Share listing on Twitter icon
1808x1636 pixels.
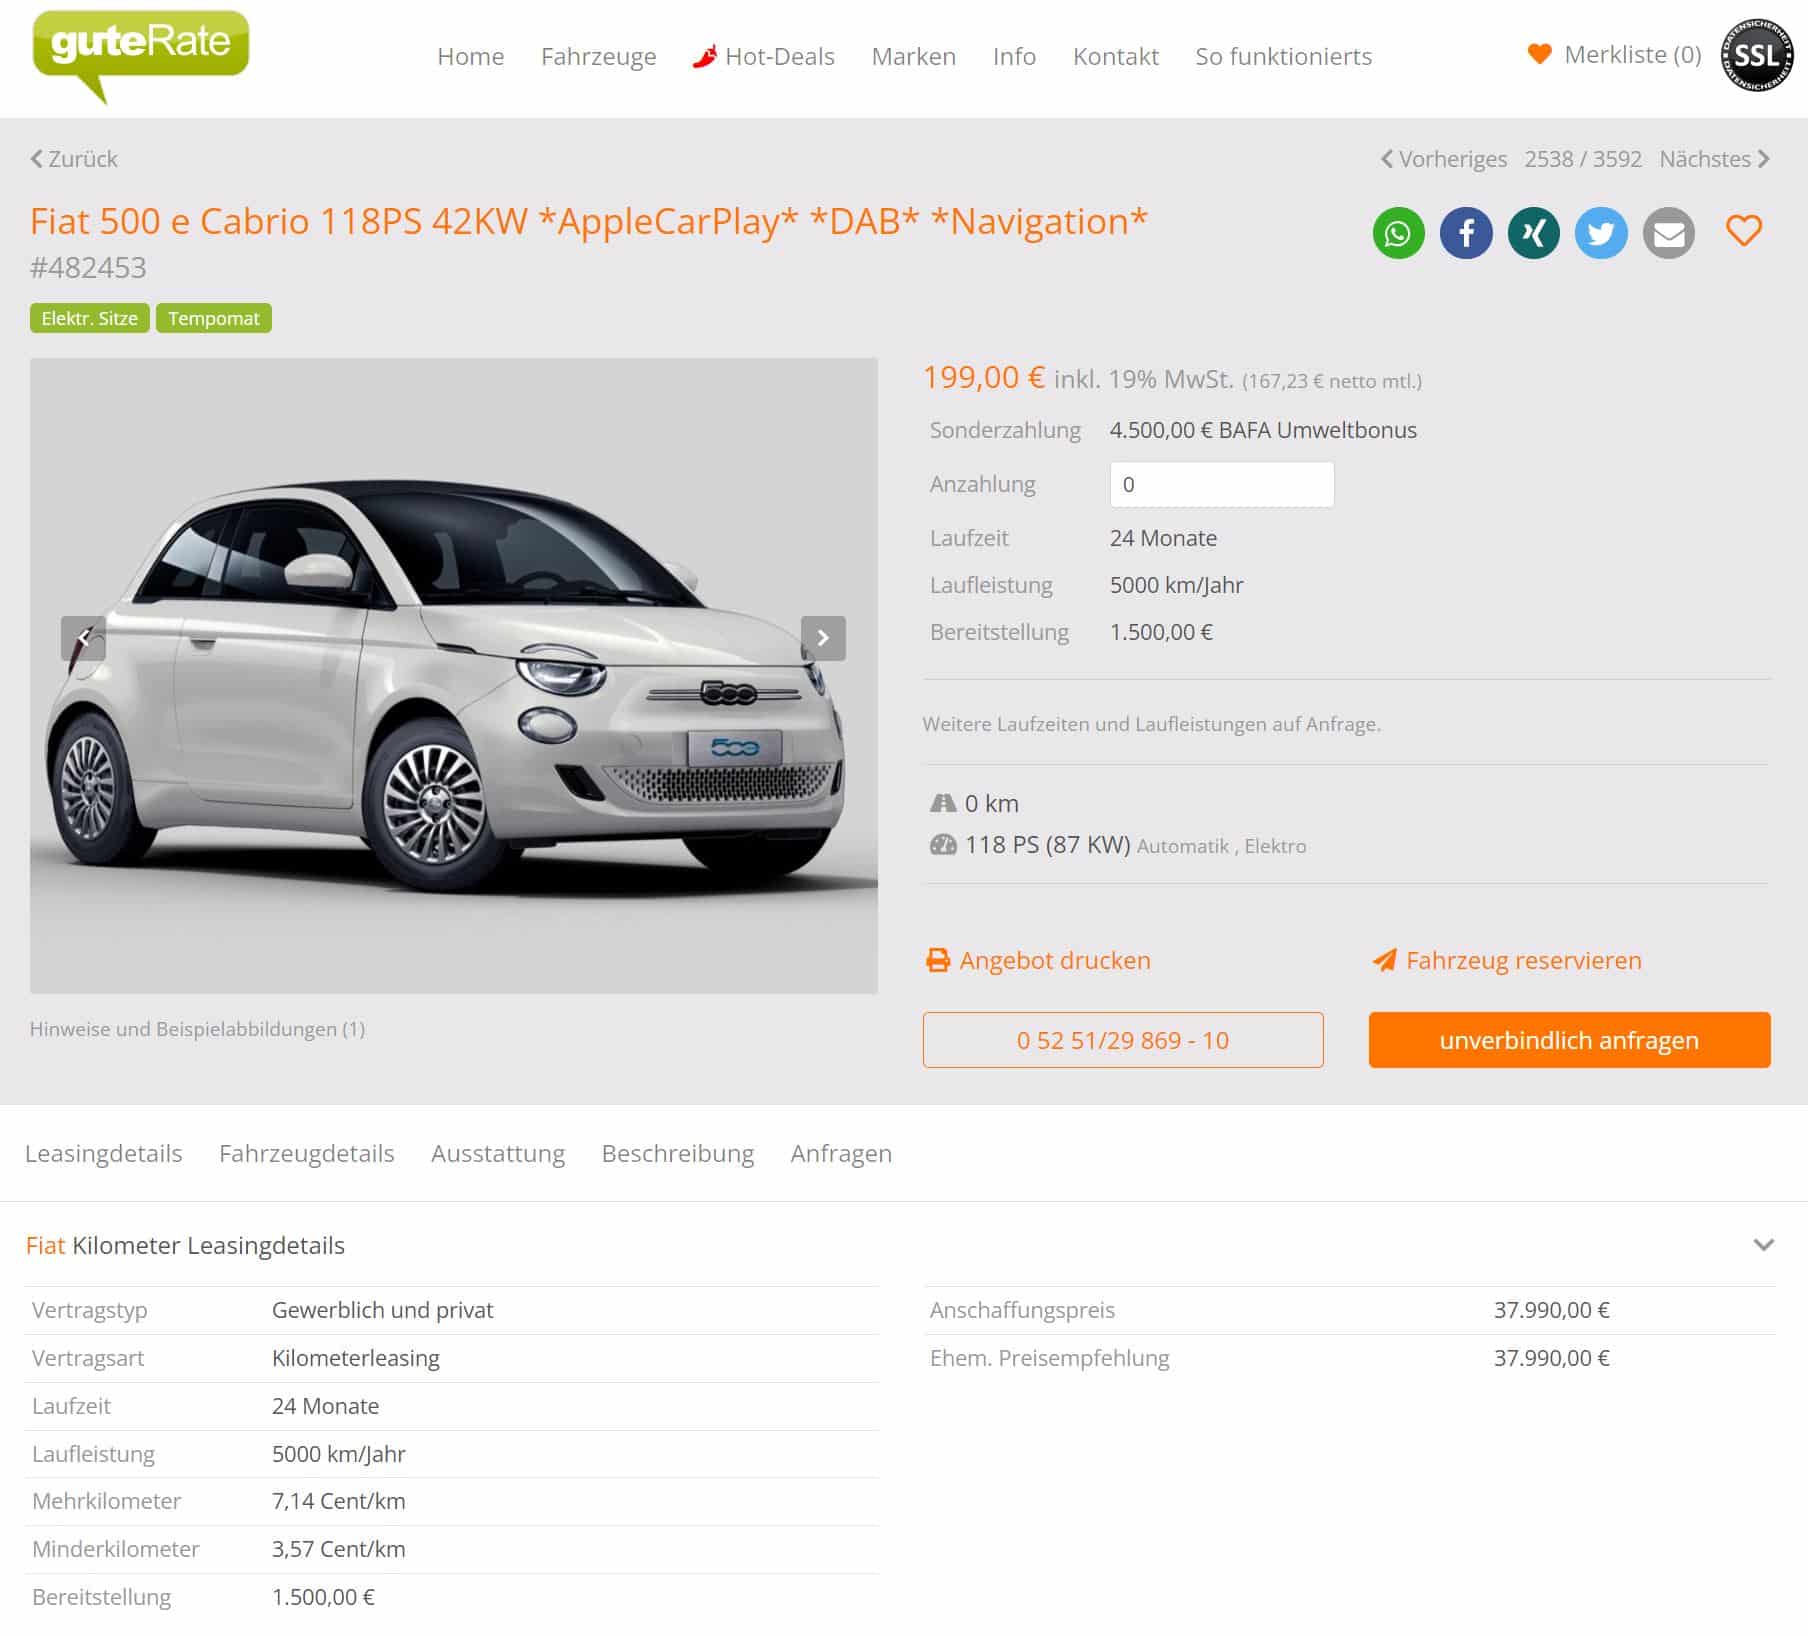(x=1601, y=233)
